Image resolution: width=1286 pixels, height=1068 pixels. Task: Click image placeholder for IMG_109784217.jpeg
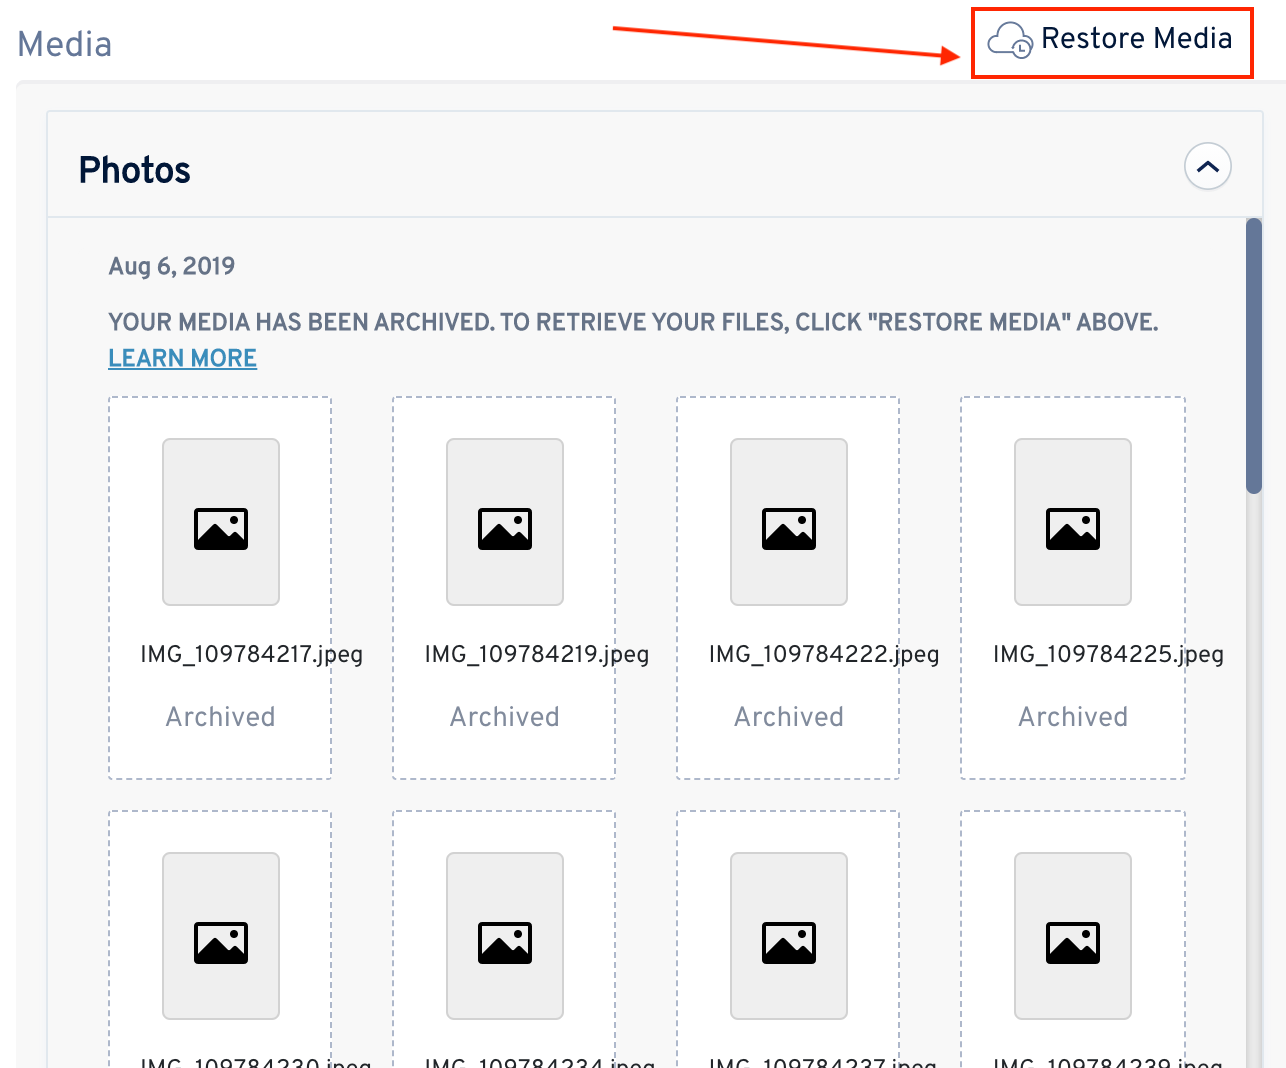click(x=221, y=522)
